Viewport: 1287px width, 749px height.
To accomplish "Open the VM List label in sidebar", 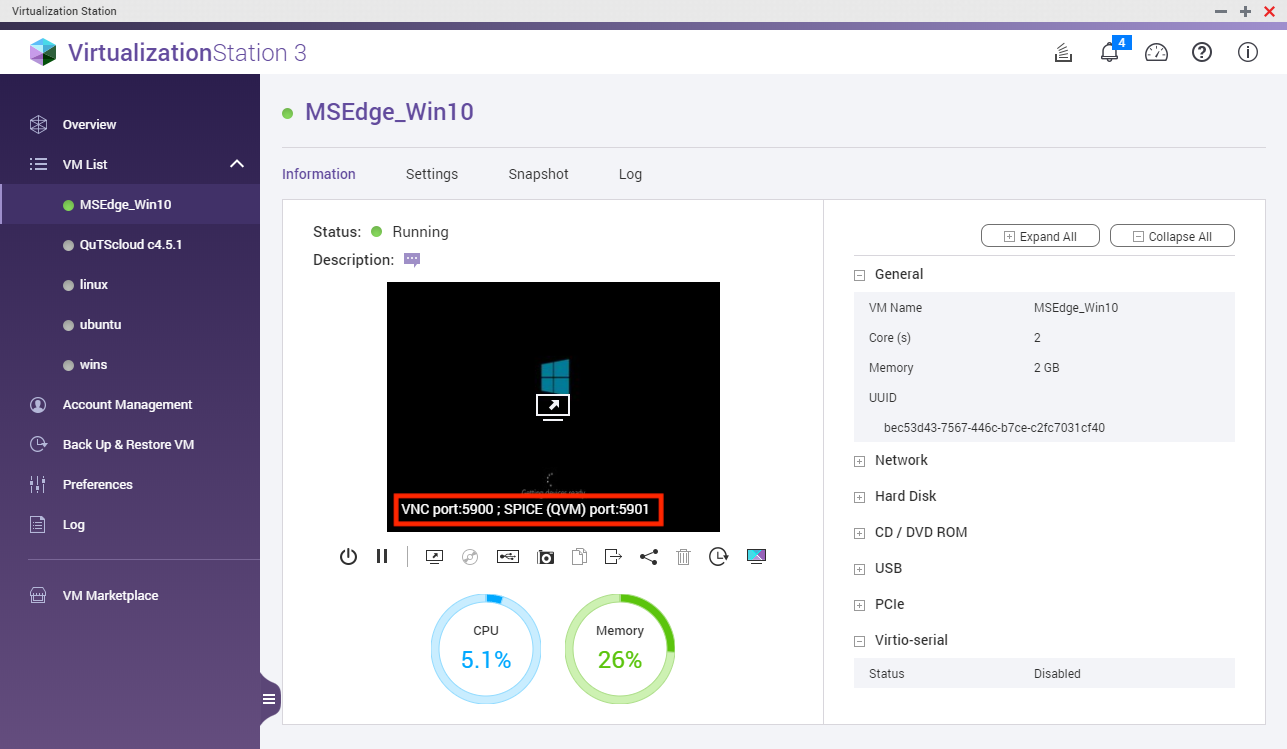I will [85, 165].
